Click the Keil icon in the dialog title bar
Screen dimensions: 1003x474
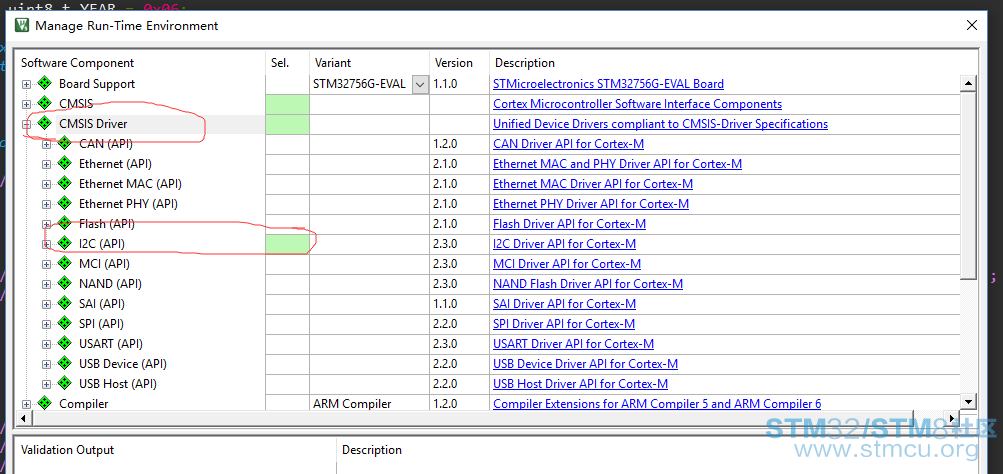22,26
